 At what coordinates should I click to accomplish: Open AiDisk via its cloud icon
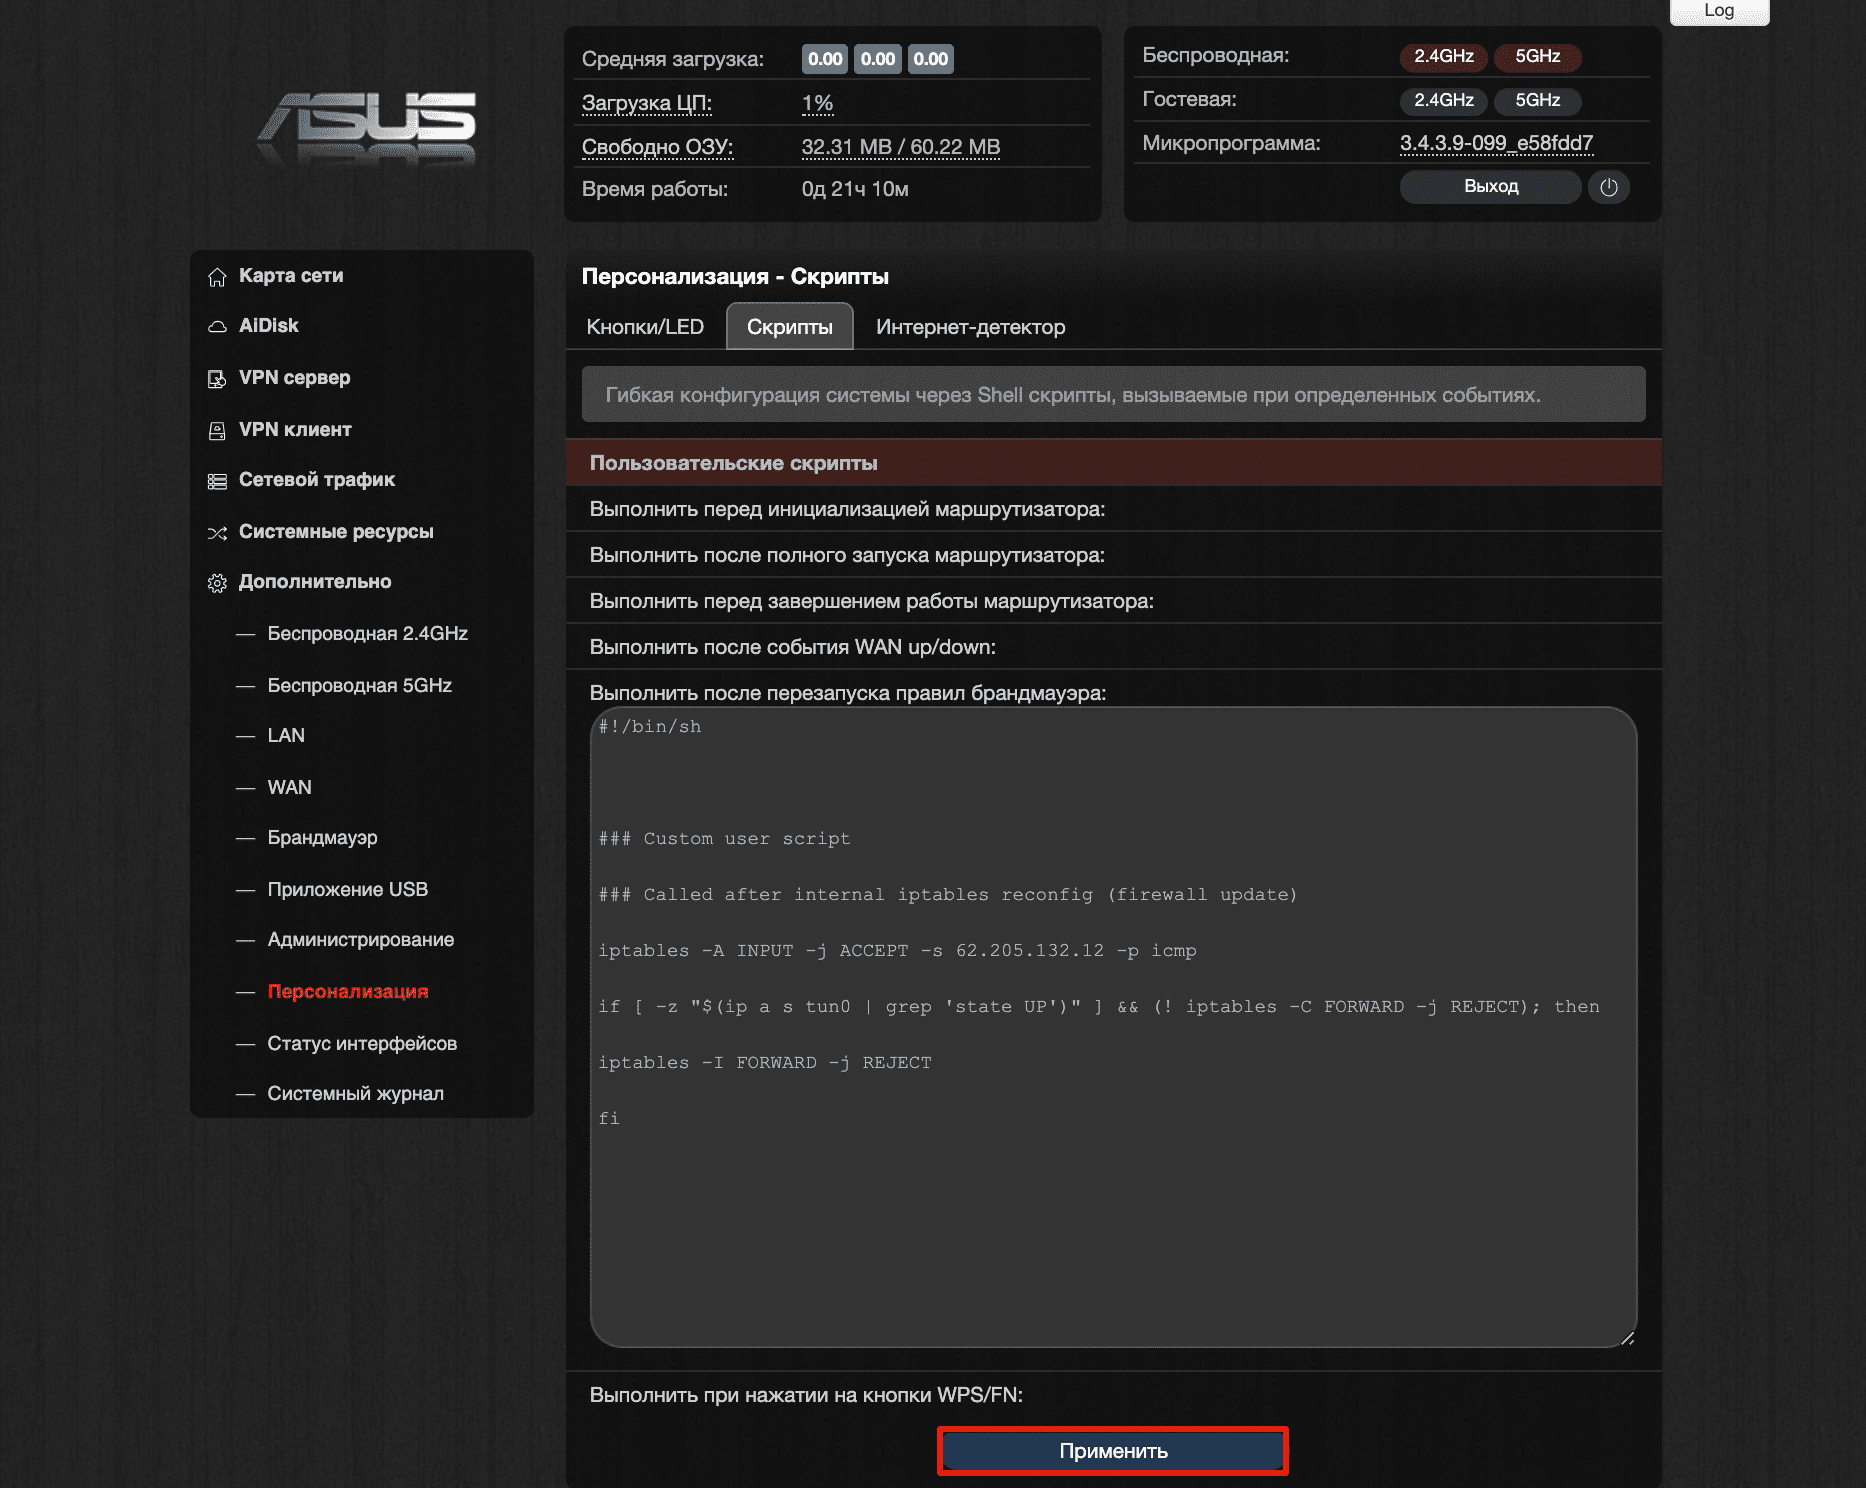[x=216, y=326]
